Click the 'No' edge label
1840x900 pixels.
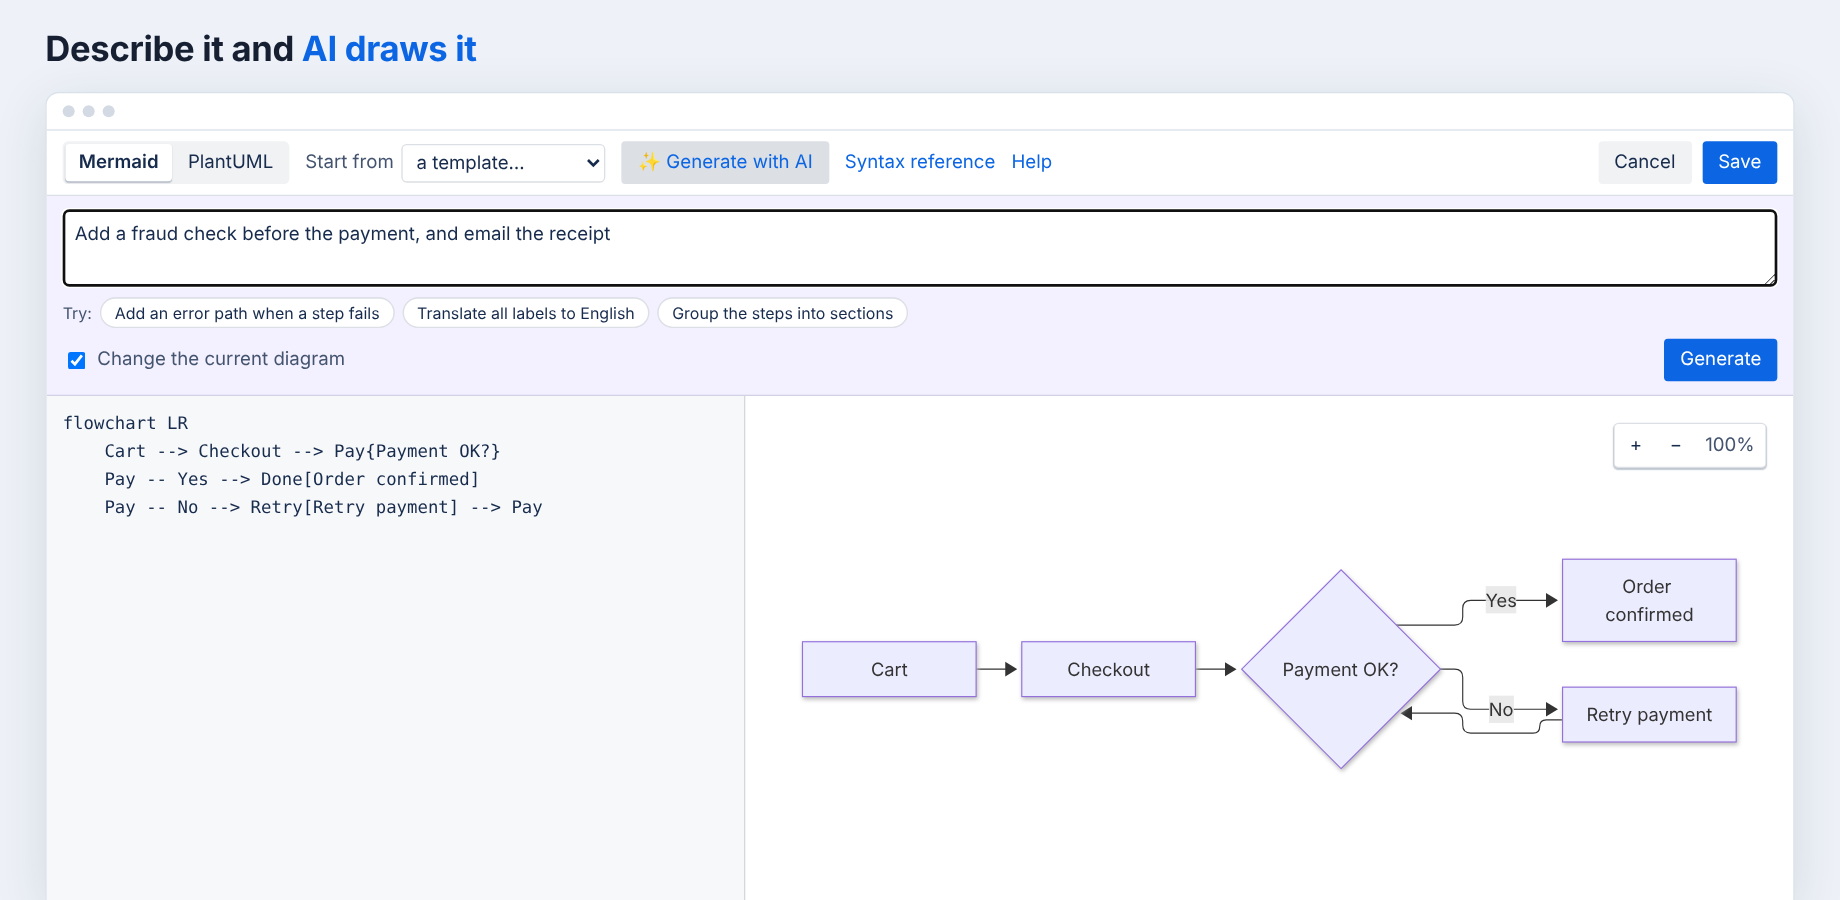tap(1500, 709)
